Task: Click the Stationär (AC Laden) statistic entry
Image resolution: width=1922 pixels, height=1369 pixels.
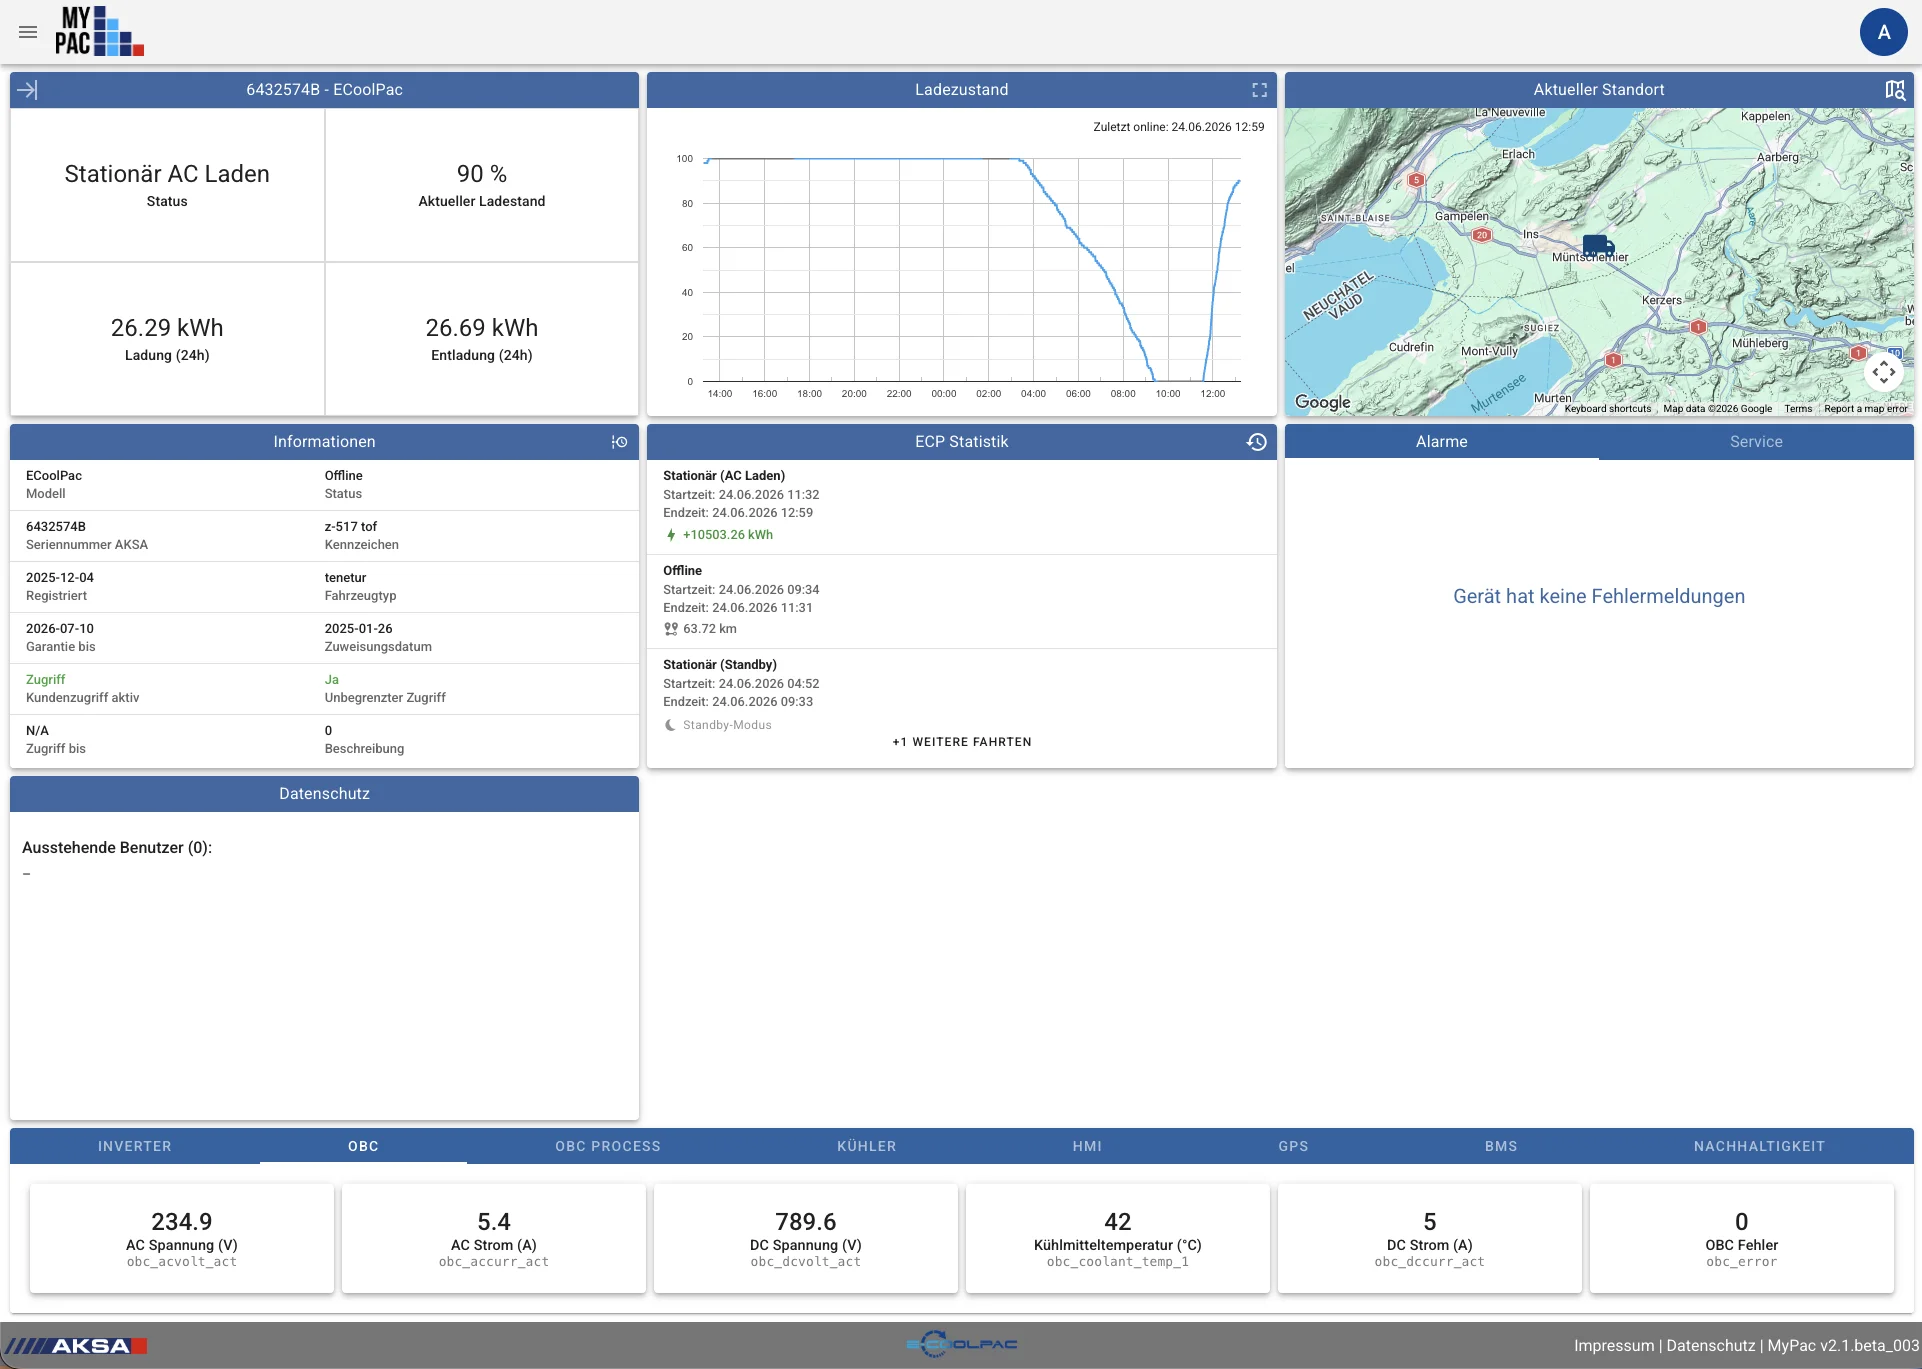Action: tap(962, 506)
